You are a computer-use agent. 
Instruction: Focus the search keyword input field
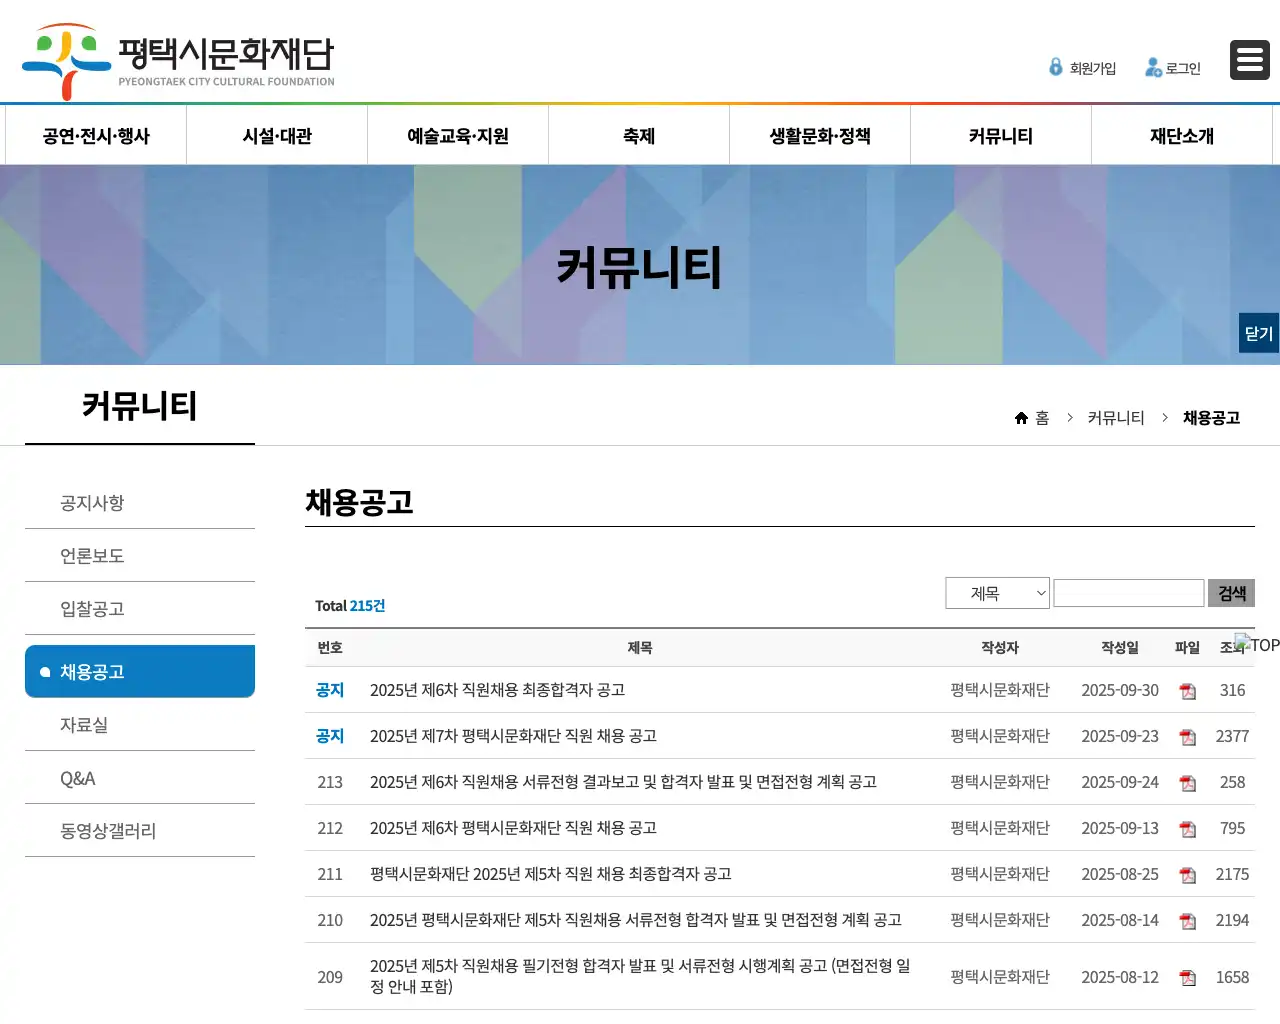1128,593
